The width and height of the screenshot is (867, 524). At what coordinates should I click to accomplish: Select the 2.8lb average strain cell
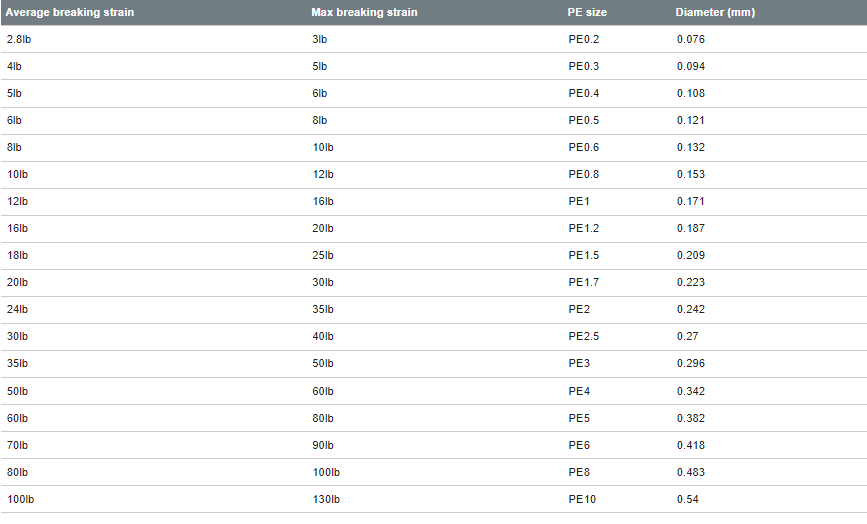19,39
